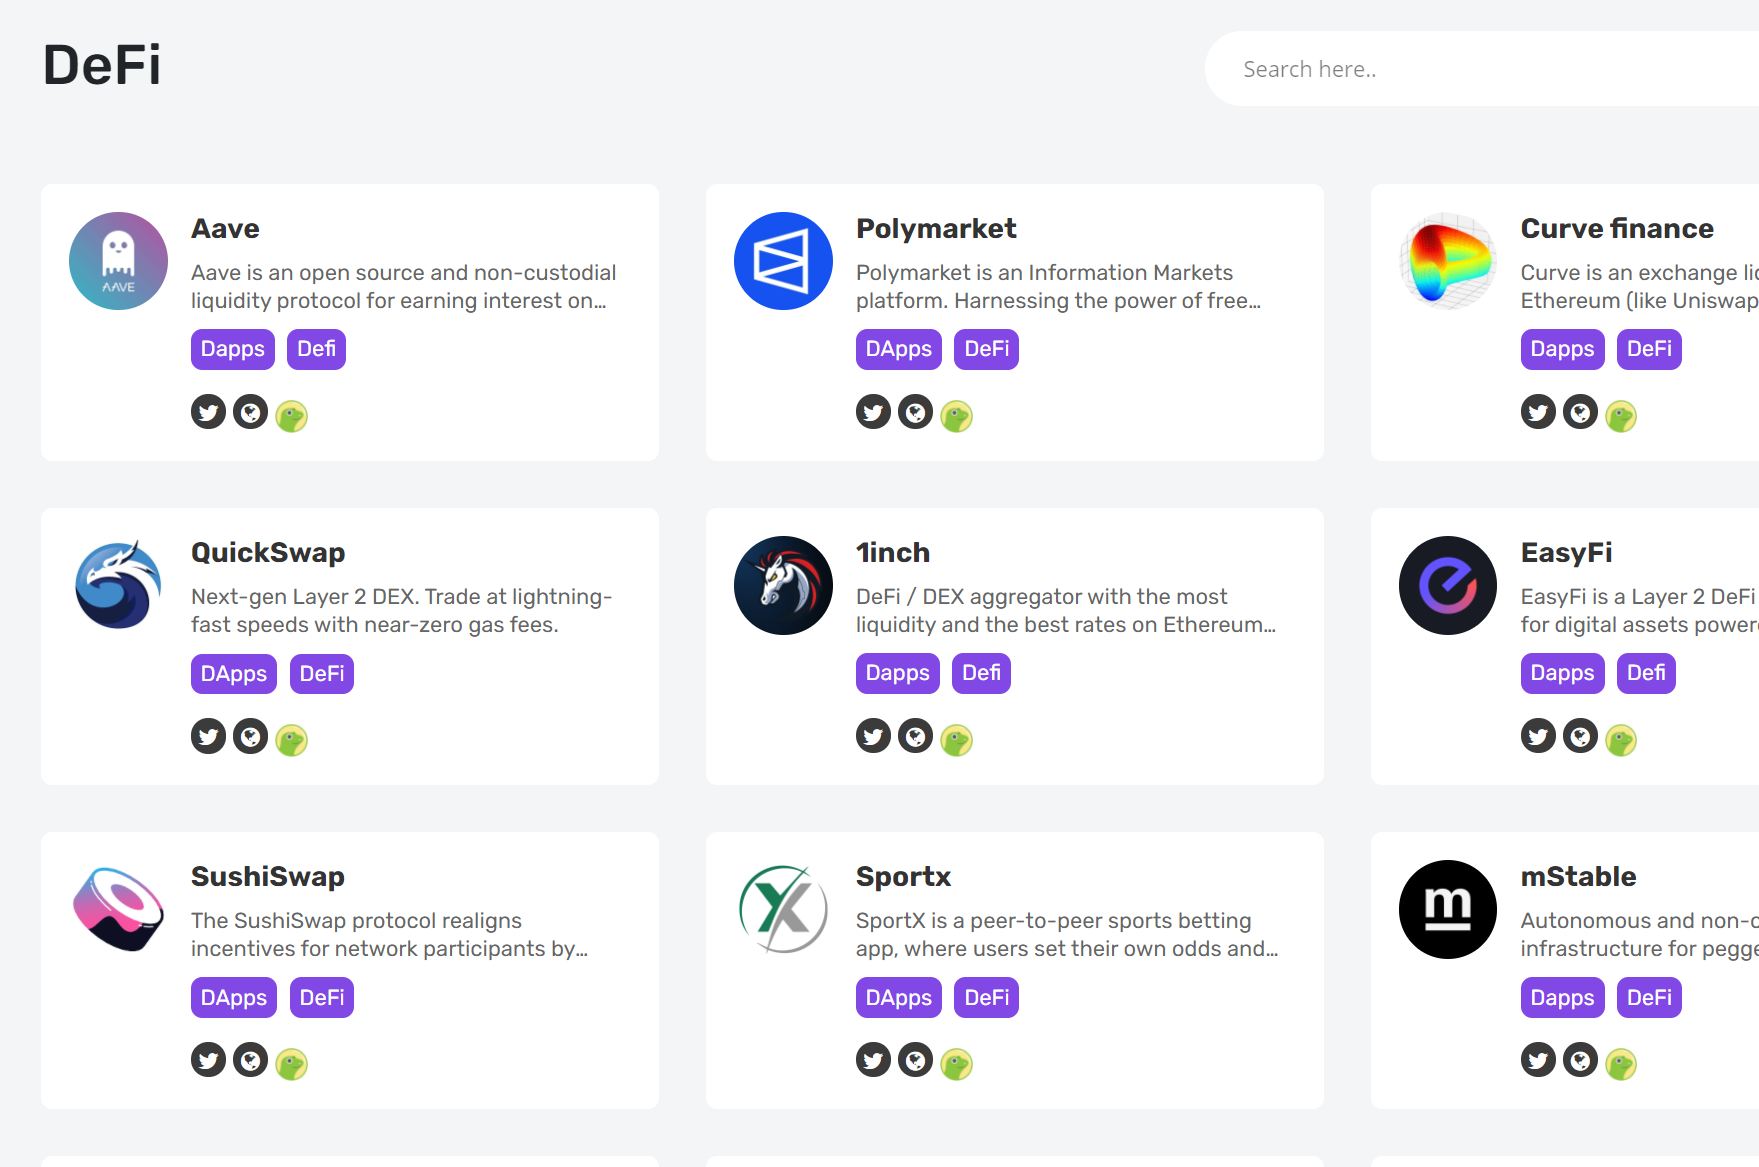This screenshot has width=1759, height=1167.
Task: Click QuickSwap's CoinGecko gecko icon
Action: coord(291,740)
